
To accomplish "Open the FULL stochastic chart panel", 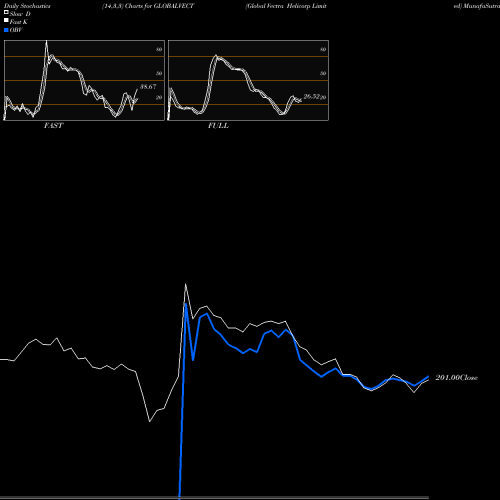I will tap(248, 80).
